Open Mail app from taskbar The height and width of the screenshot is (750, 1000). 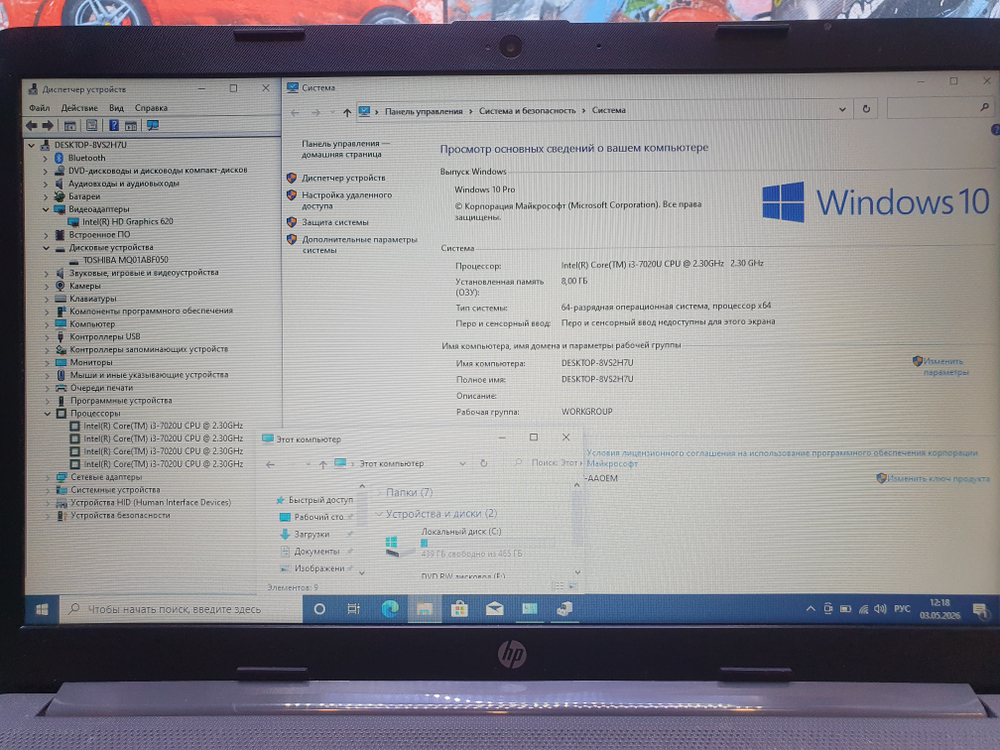pyautogui.click(x=494, y=609)
